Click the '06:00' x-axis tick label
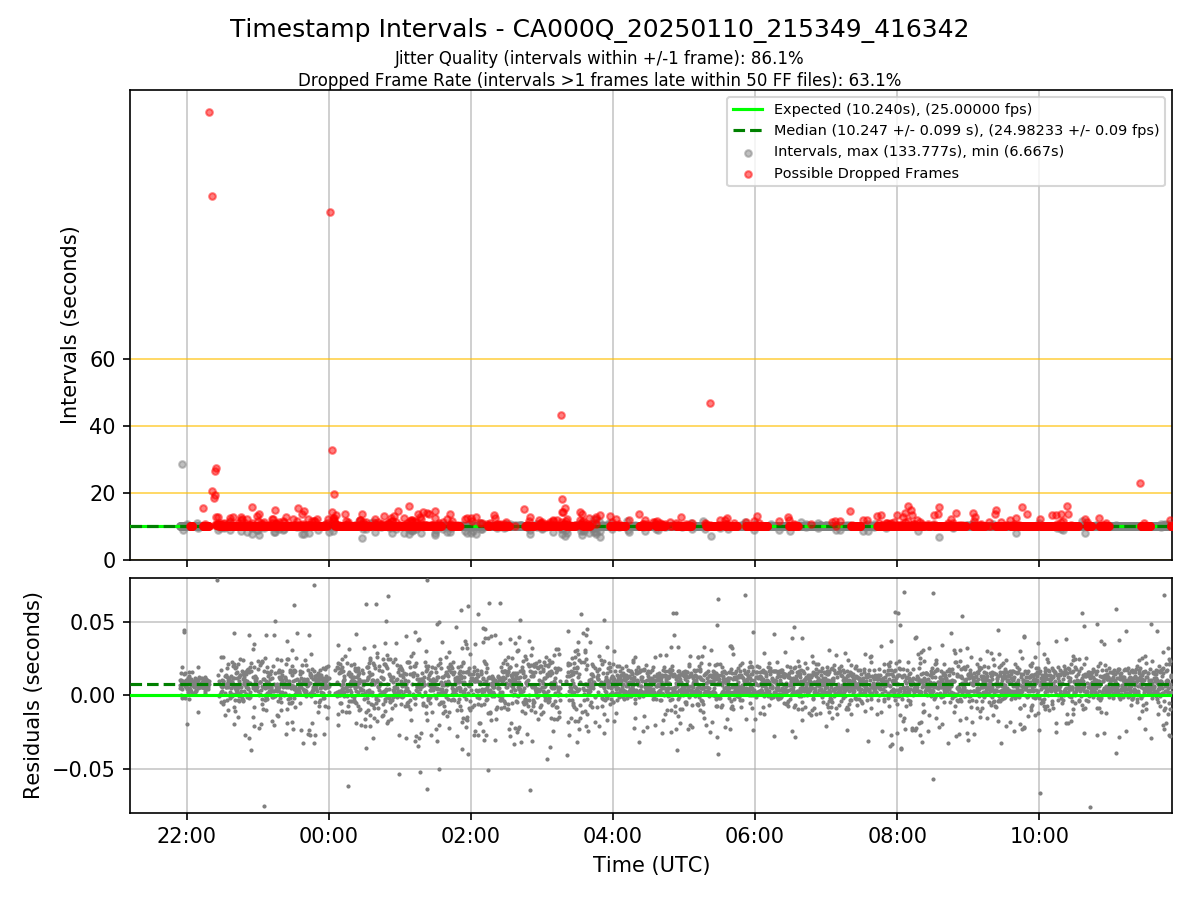 755,833
